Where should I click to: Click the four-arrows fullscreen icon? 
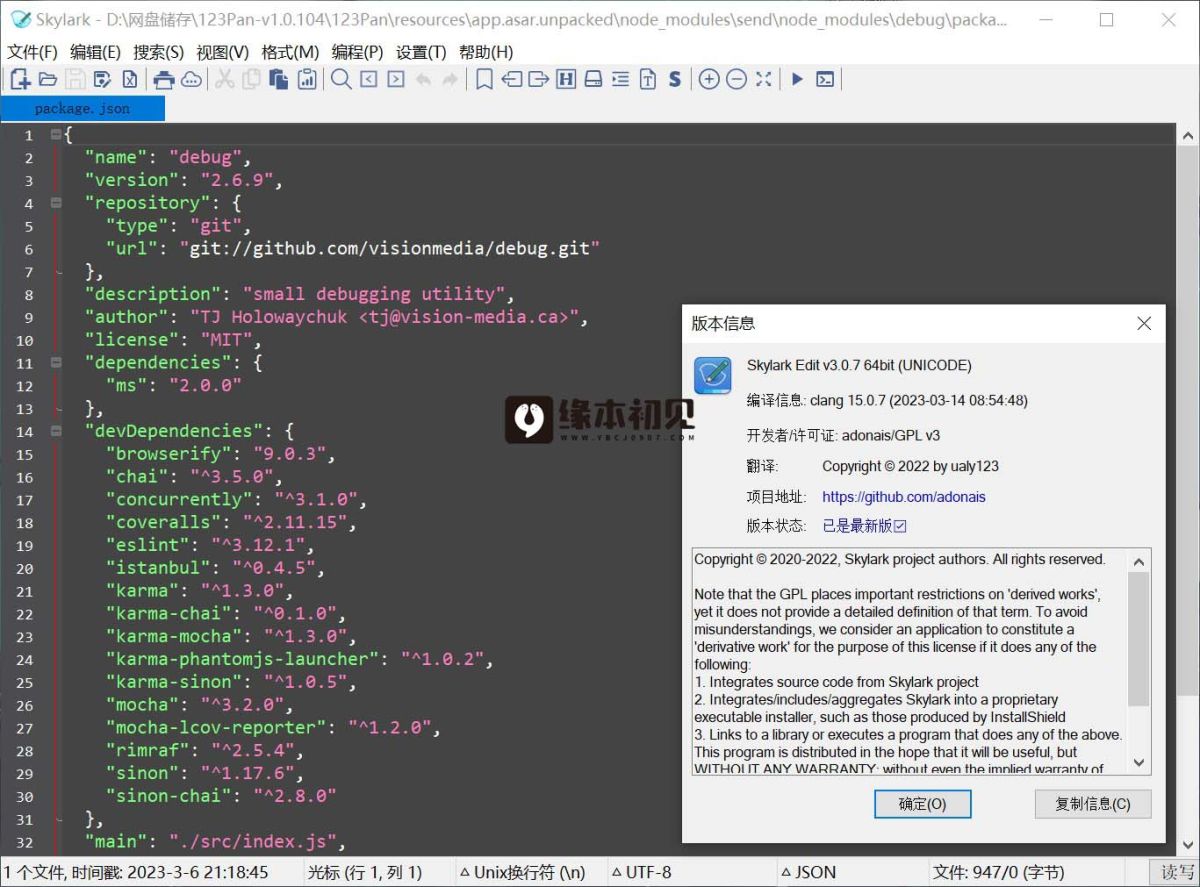tap(764, 80)
